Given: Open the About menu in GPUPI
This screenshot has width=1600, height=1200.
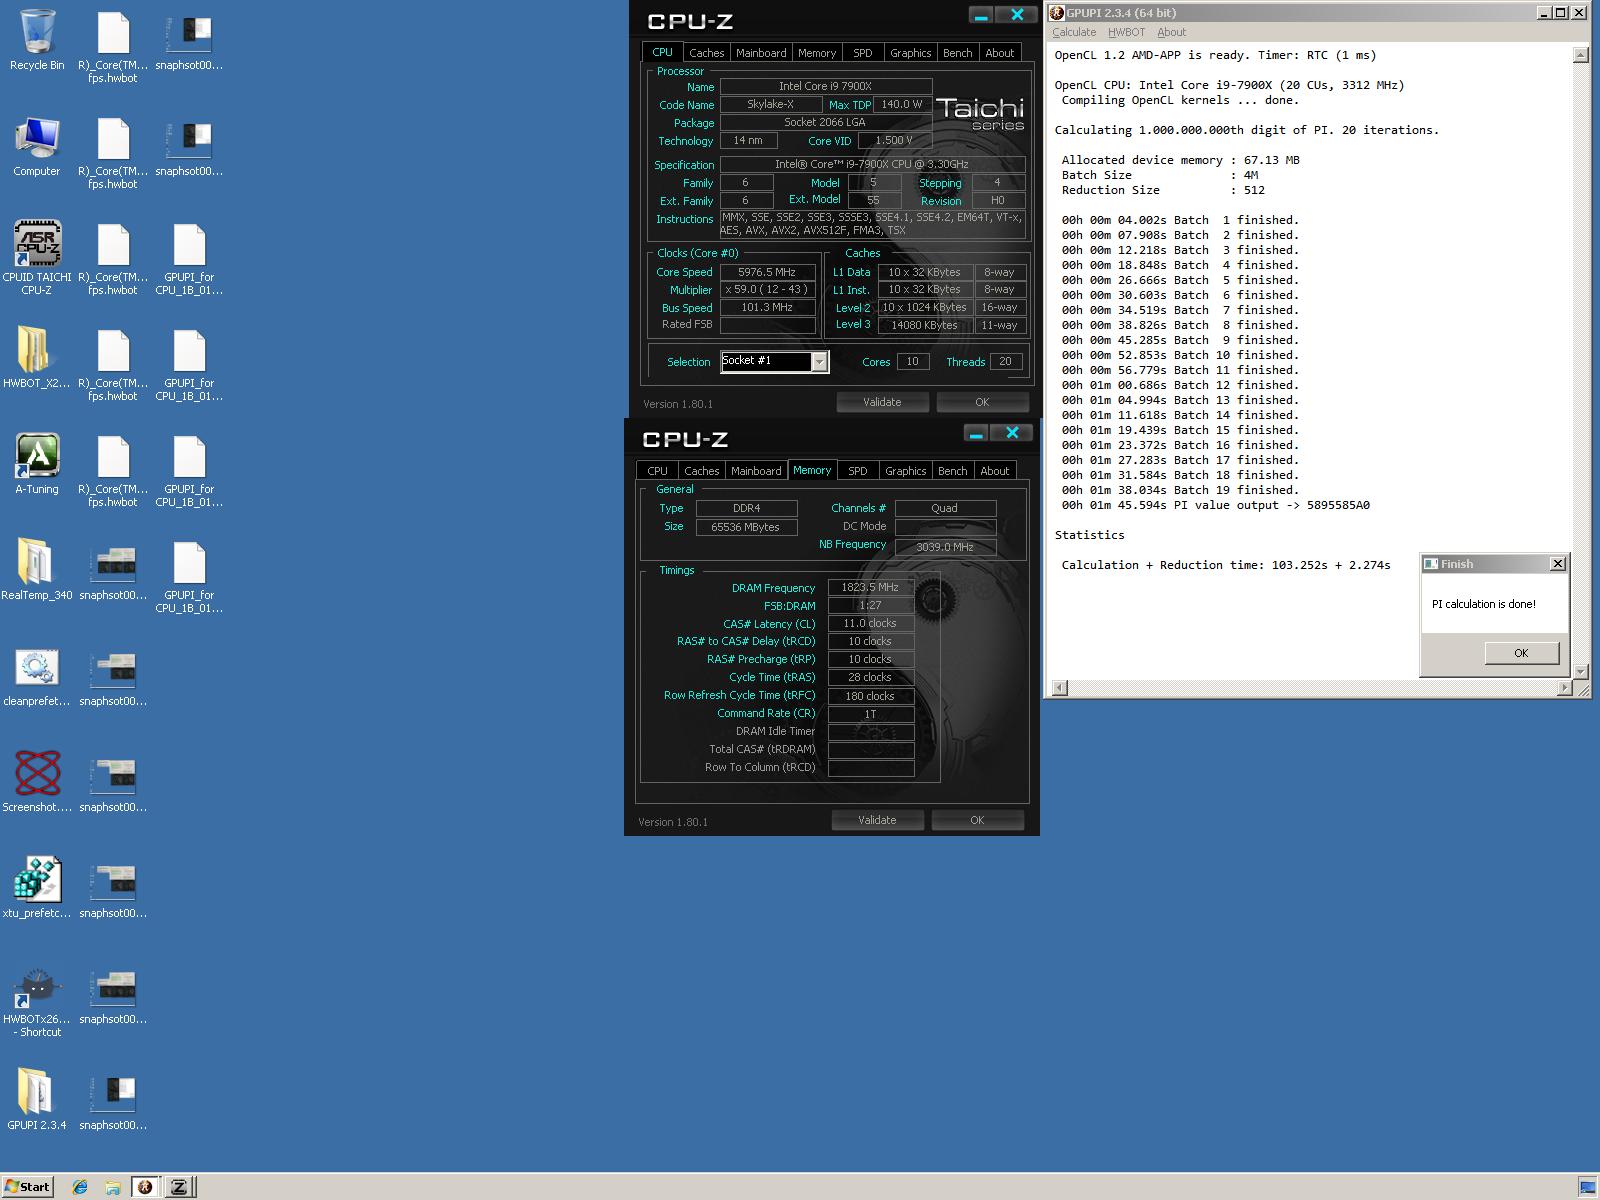Looking at the screenshot, I should 1171,32.
